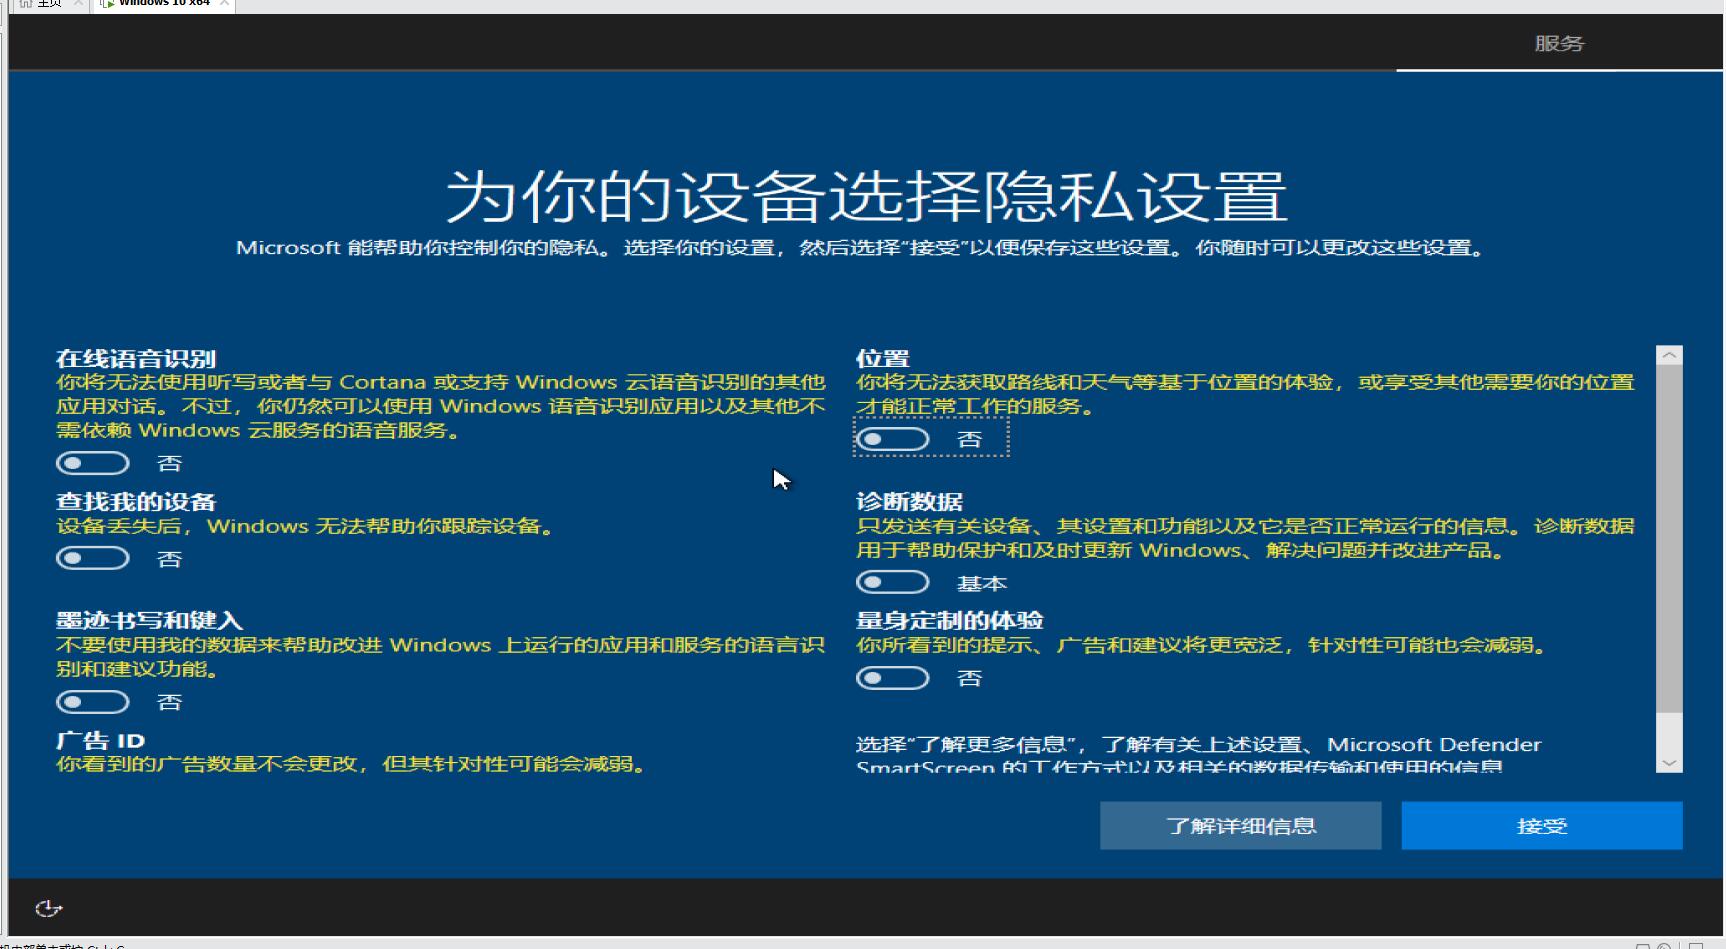Open the Ease of Access icon
Screen dimensions: 1726x949
coord(48,908)
